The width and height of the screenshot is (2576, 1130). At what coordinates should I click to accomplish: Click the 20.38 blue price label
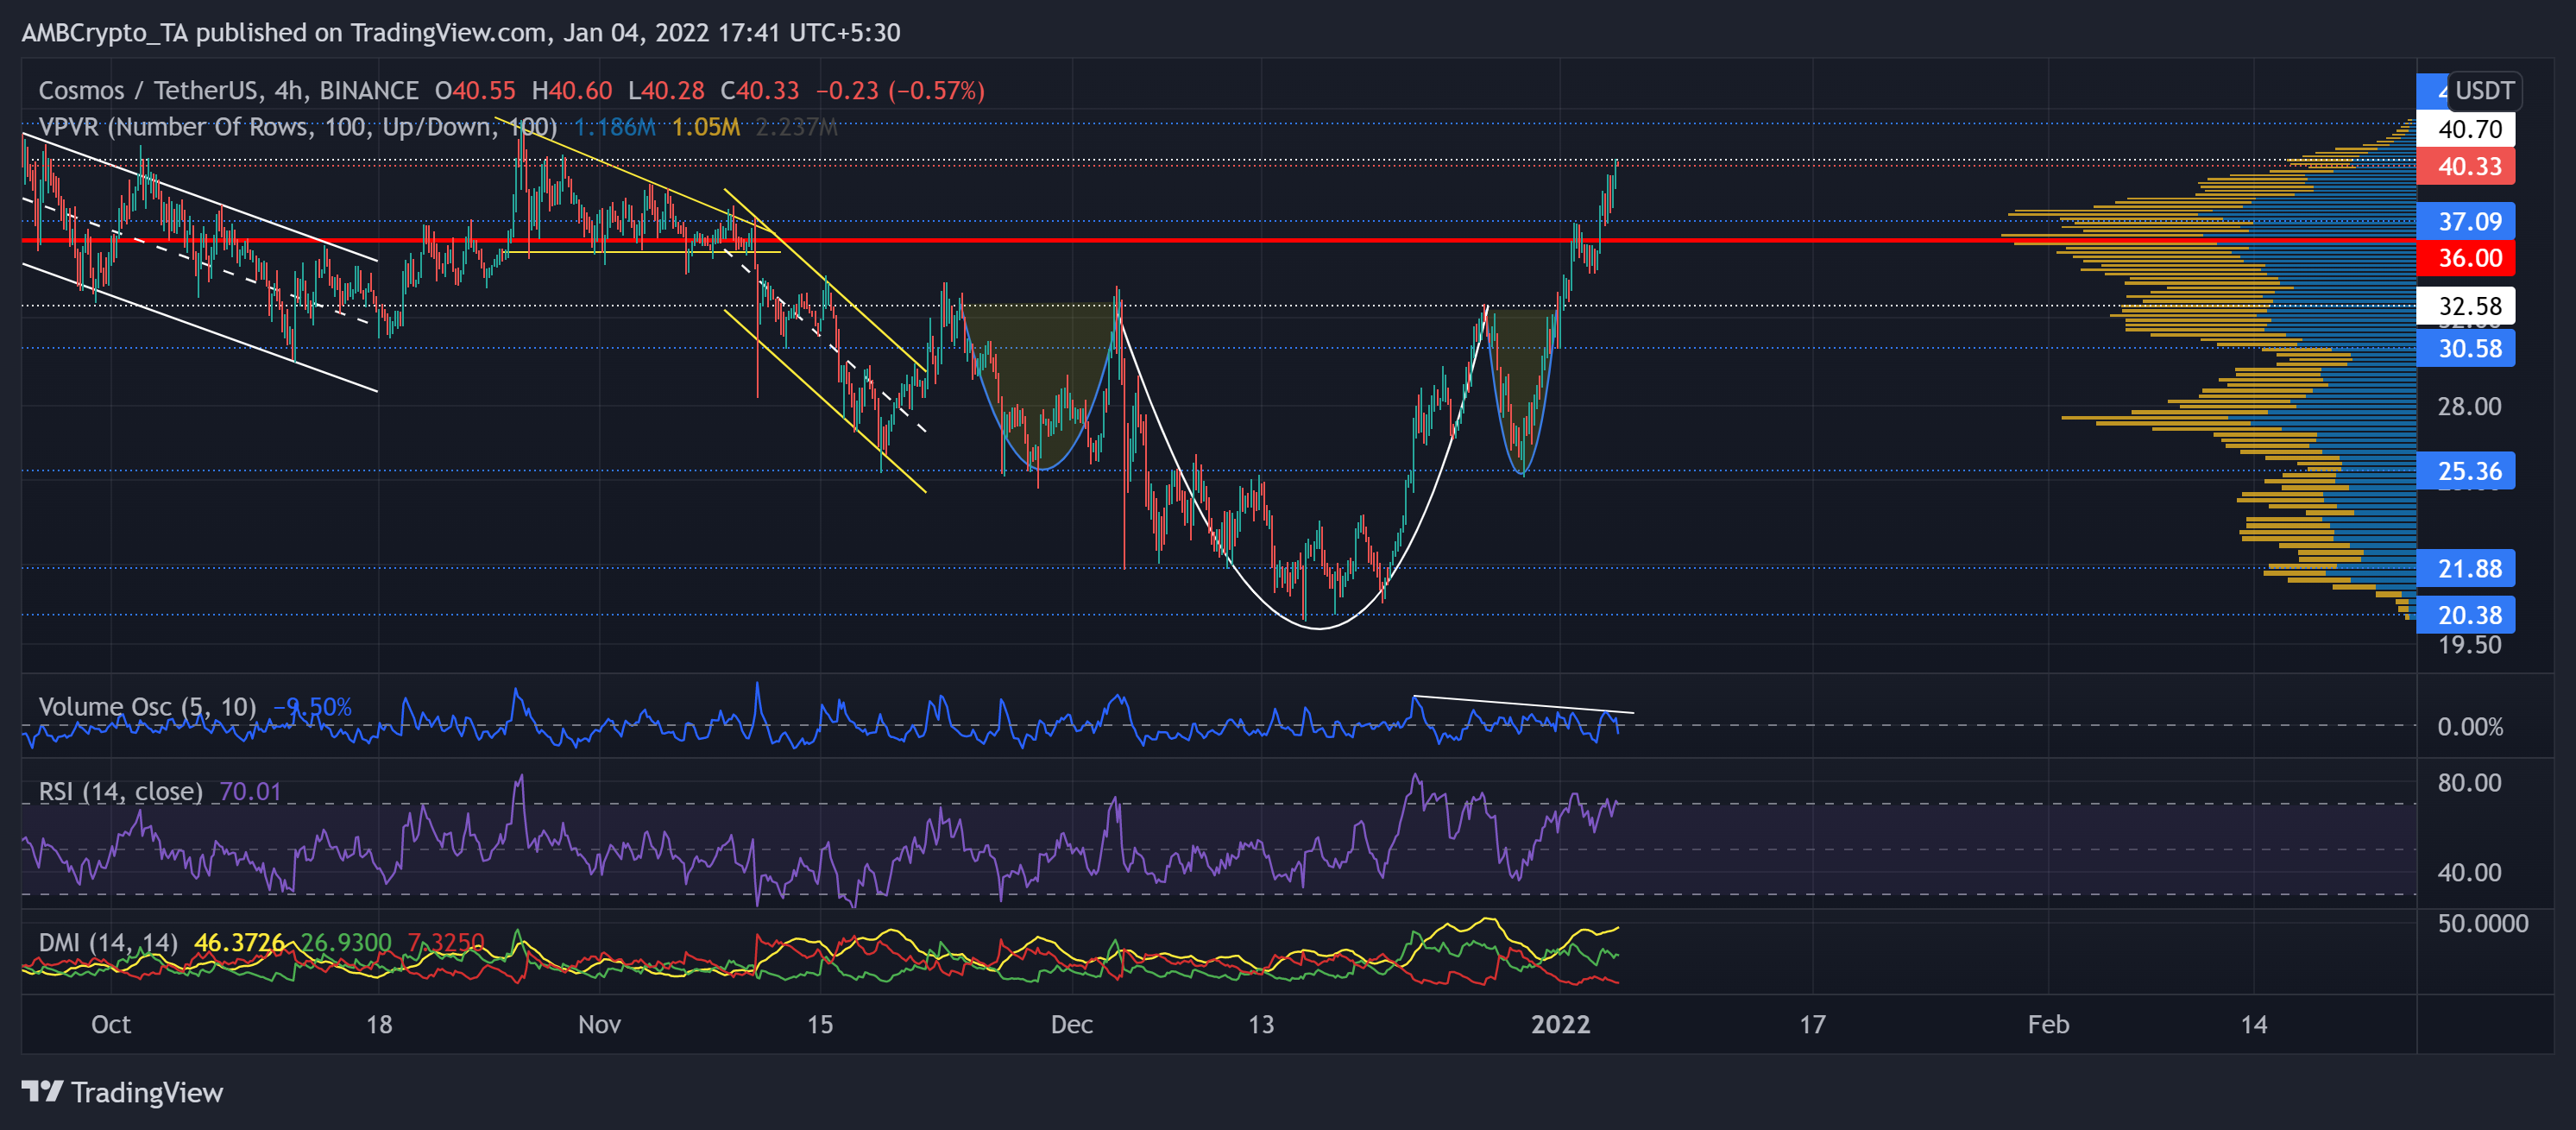pos(2467,614)
